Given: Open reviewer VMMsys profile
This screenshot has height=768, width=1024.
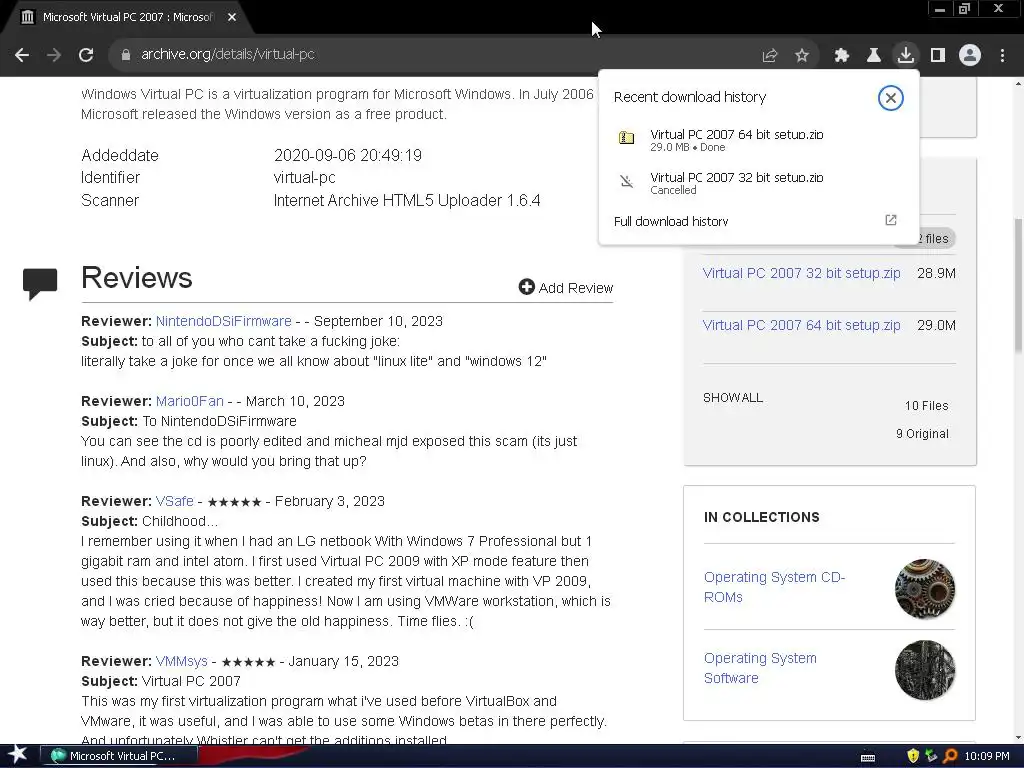Looking at the screenshot, I should [x=182, y=661].
